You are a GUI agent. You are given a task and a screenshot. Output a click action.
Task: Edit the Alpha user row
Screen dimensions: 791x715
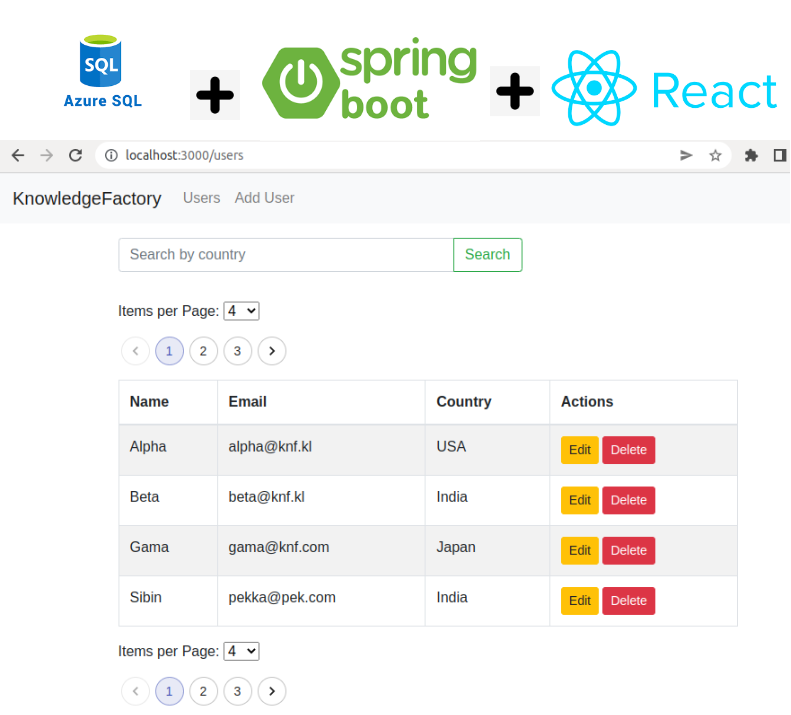click(x=580, y=450)
